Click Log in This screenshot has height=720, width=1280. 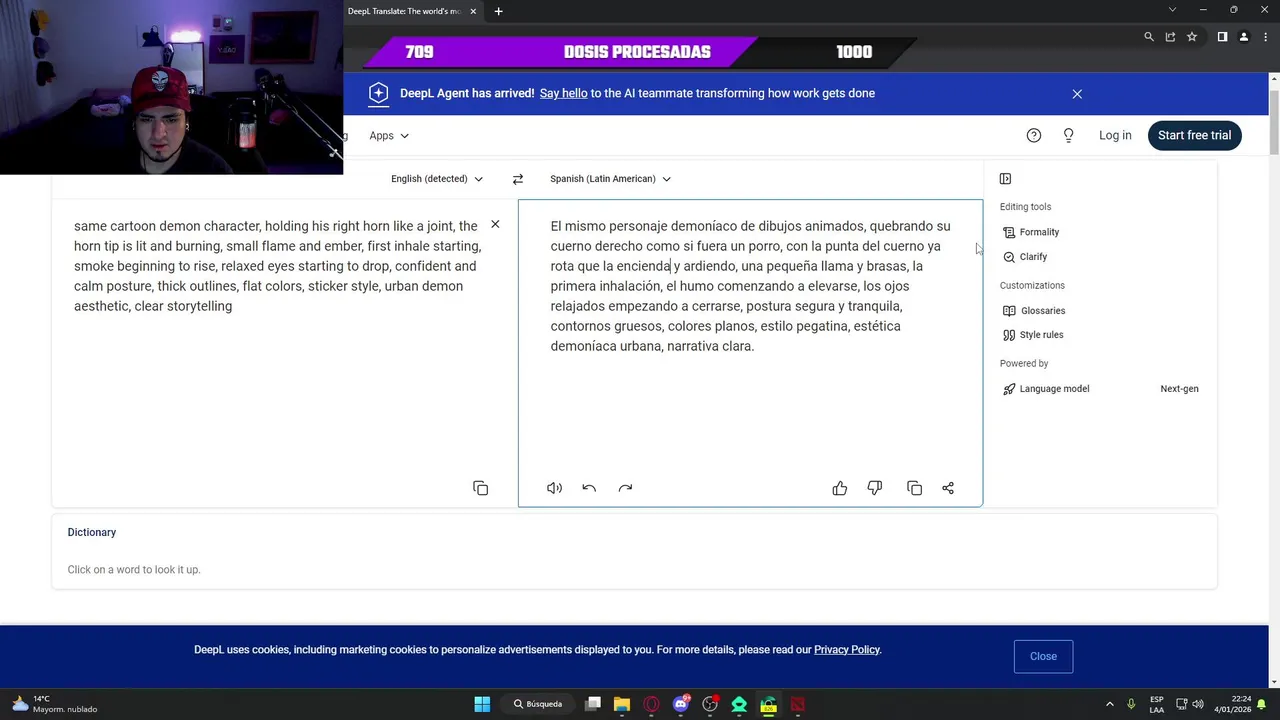click(1115, 136)
